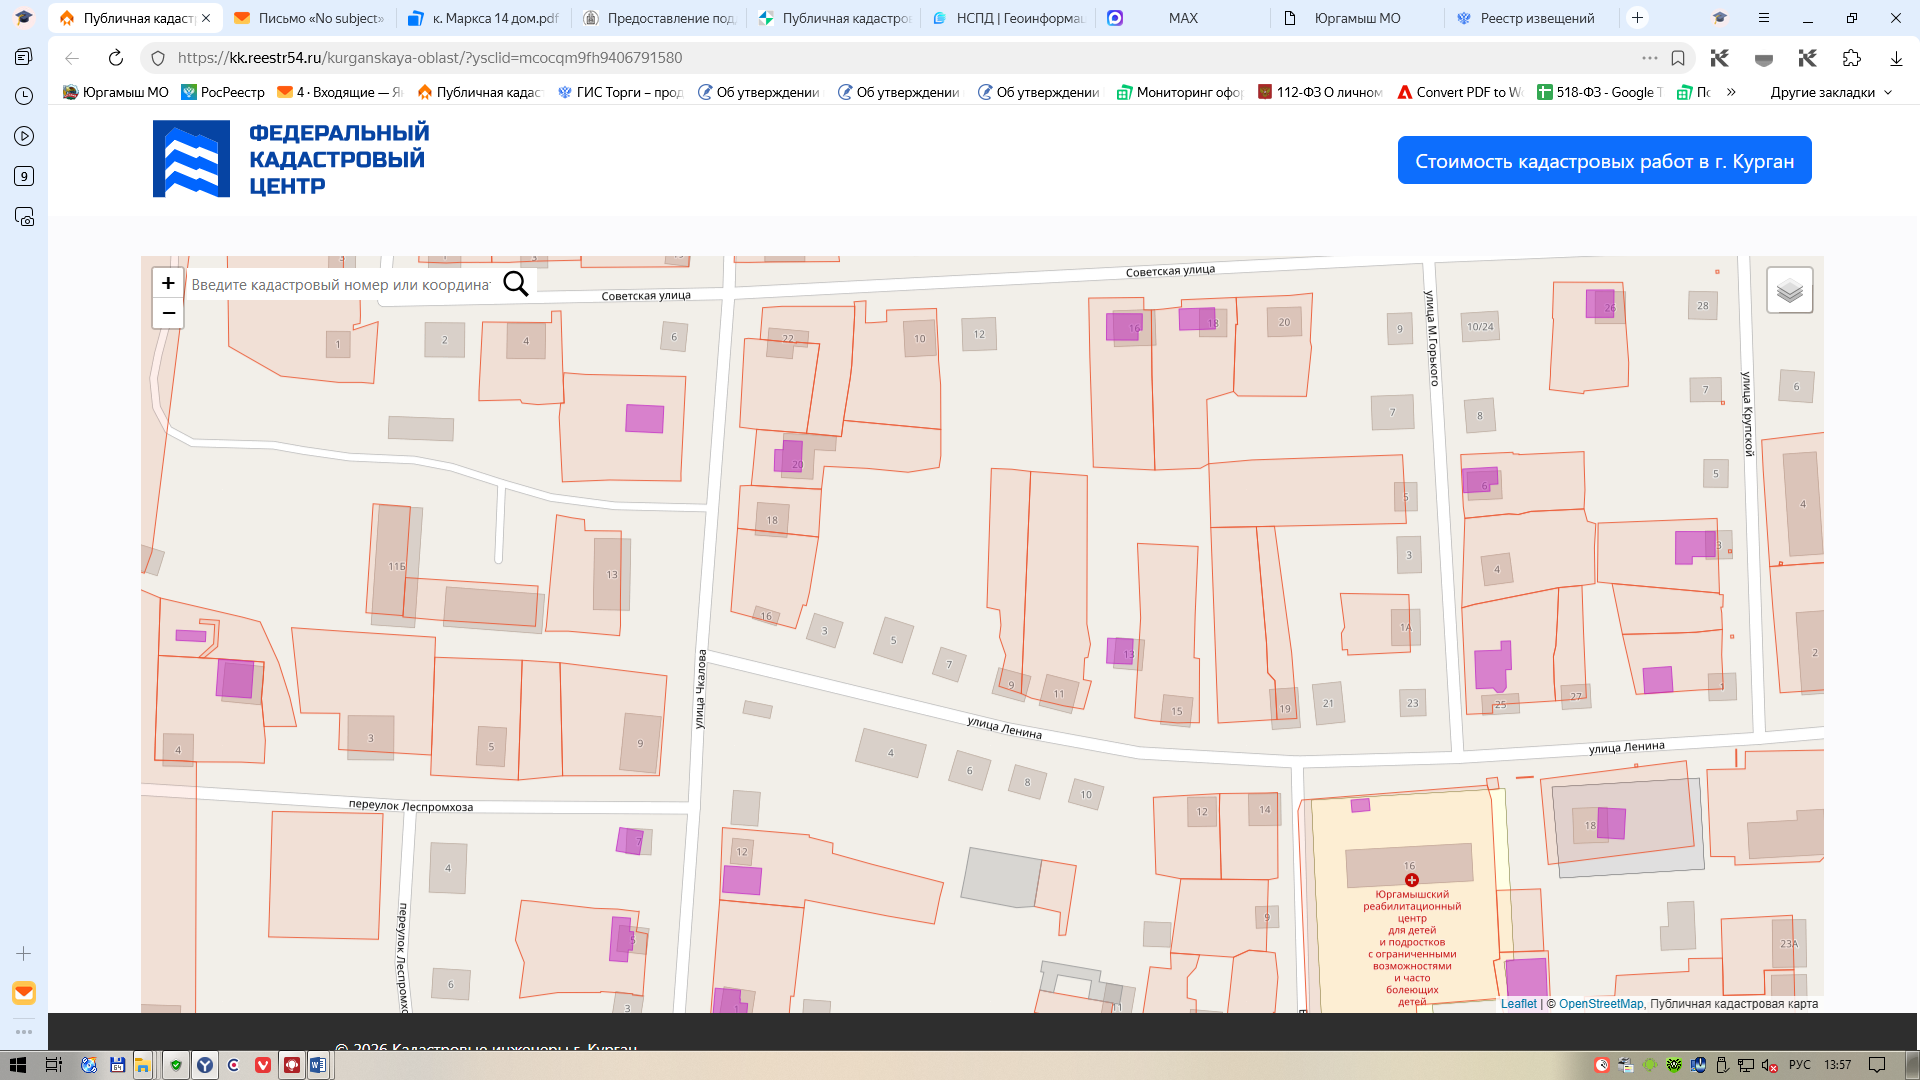Click the переулок Леспромхоза street label
Viewport: 1920px width, 1080px height.
tap(411, 806)
